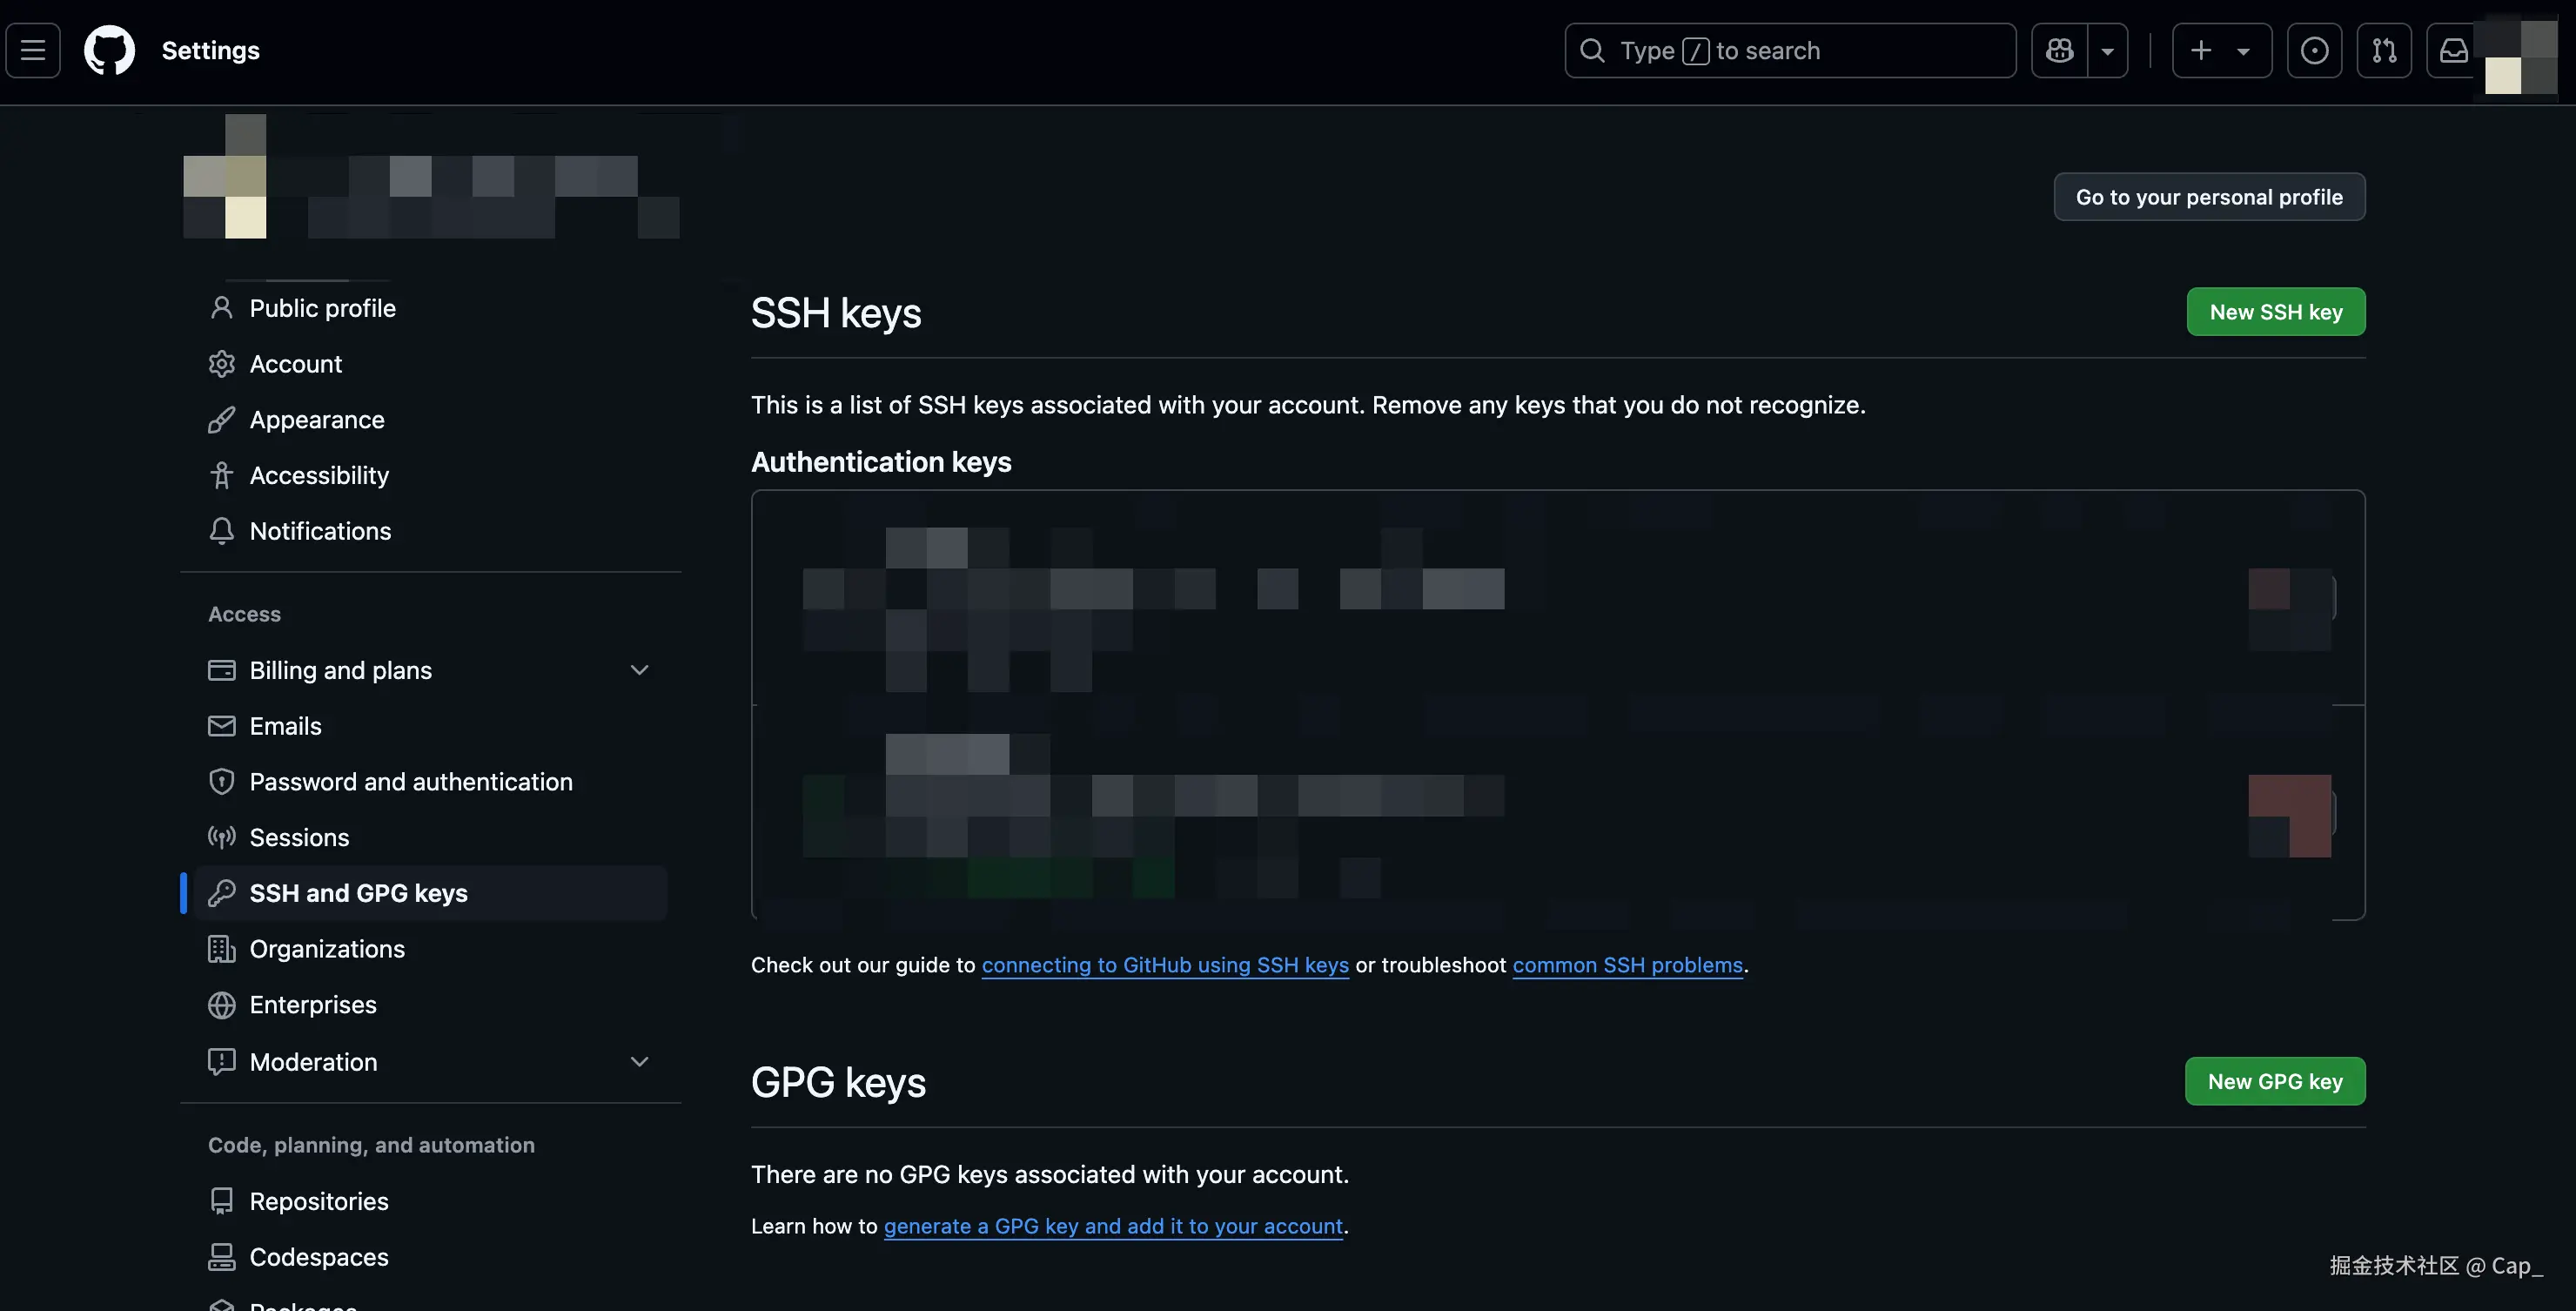Open Public profile settings
Screen dimensions: 2576x1311
[x=322, y=308]
